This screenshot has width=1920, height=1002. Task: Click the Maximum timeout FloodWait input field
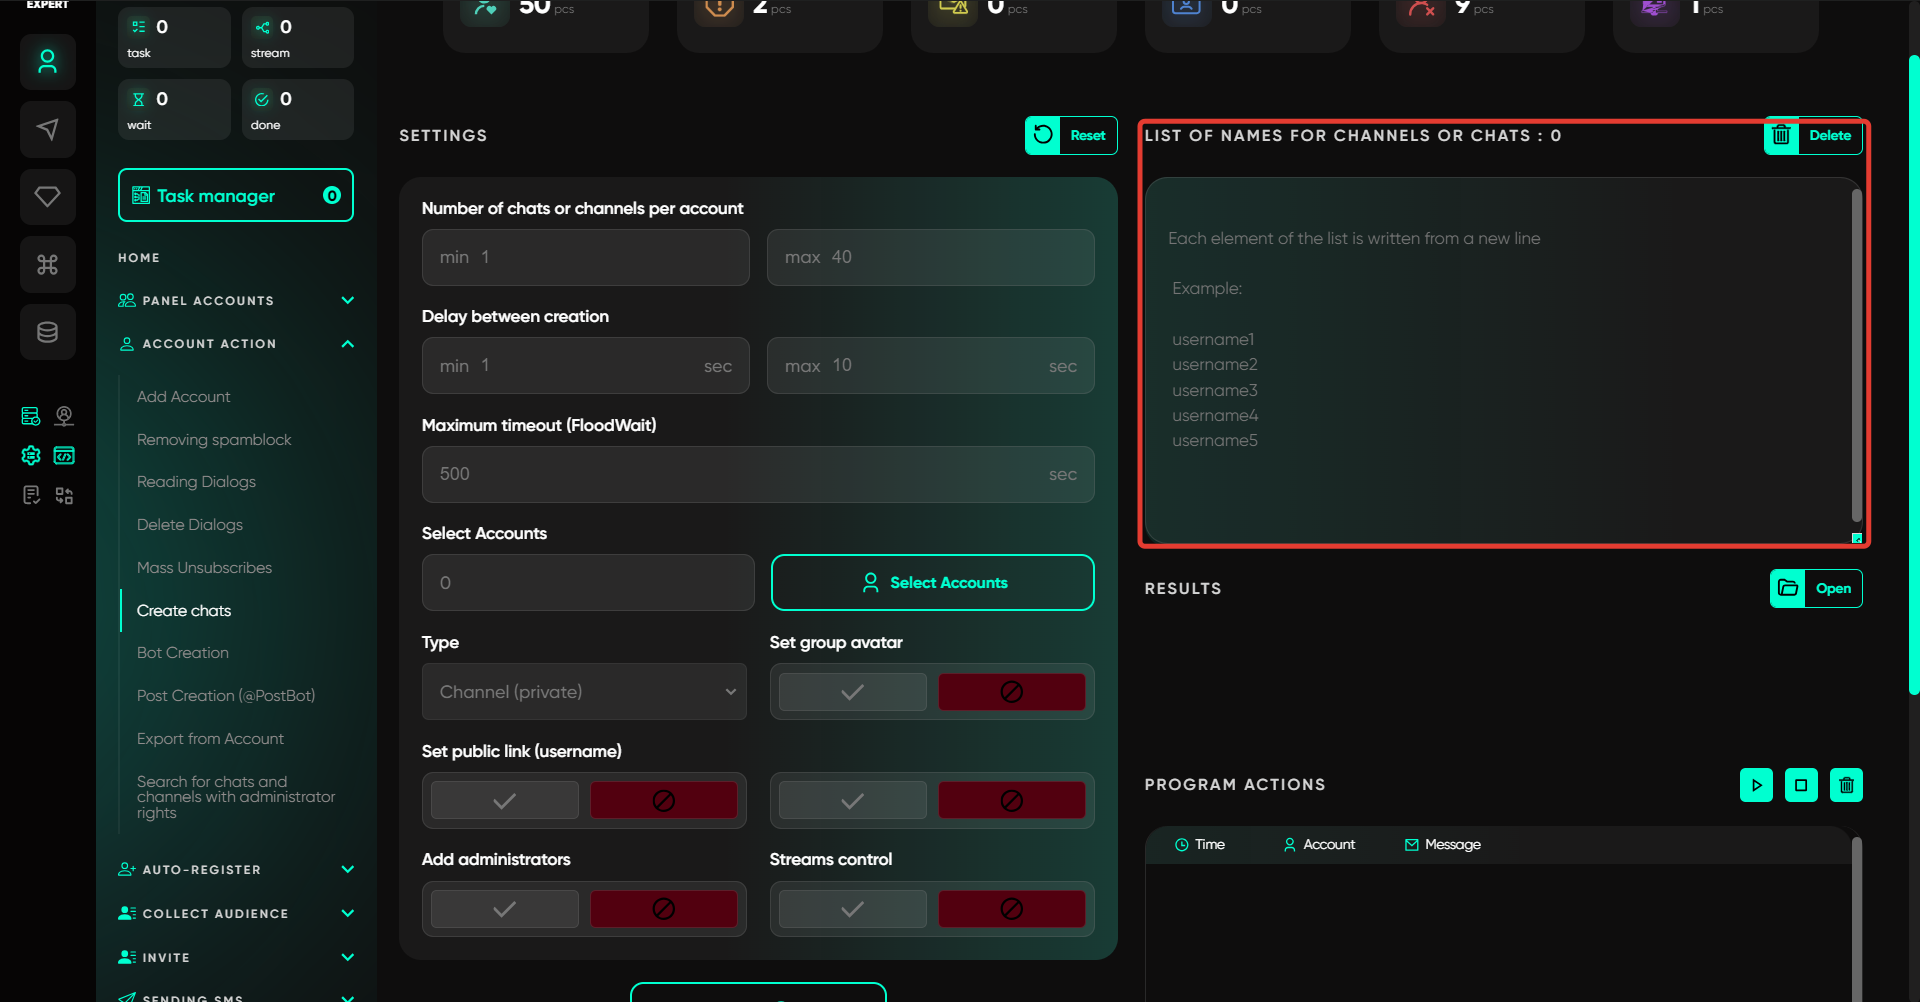[740, 474]
